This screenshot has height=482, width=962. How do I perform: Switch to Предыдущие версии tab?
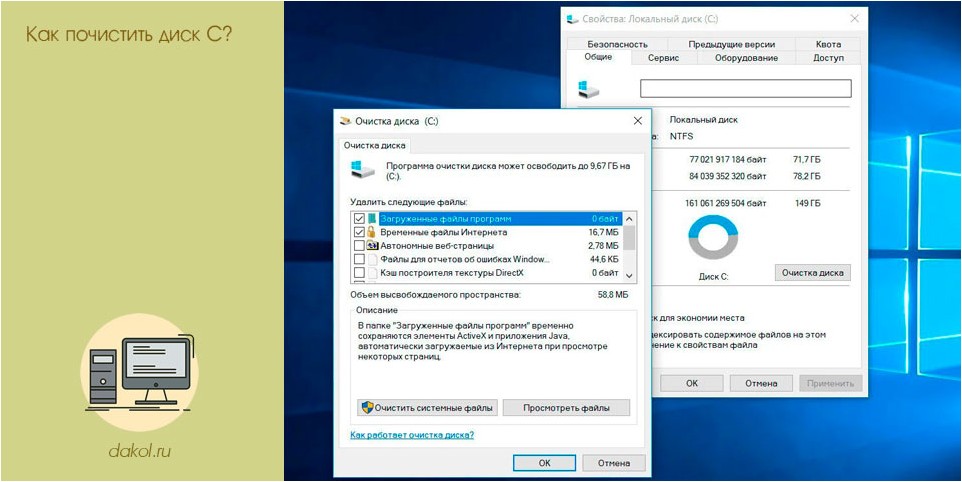tap(731, 44)
